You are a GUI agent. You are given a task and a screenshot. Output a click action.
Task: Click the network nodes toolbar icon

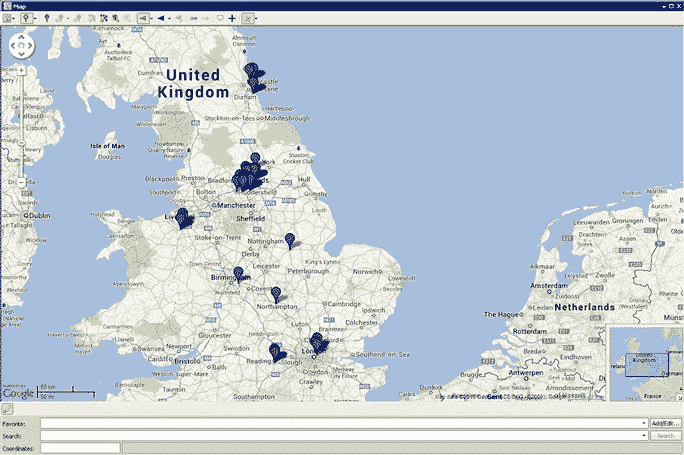(x=103, y=18)
